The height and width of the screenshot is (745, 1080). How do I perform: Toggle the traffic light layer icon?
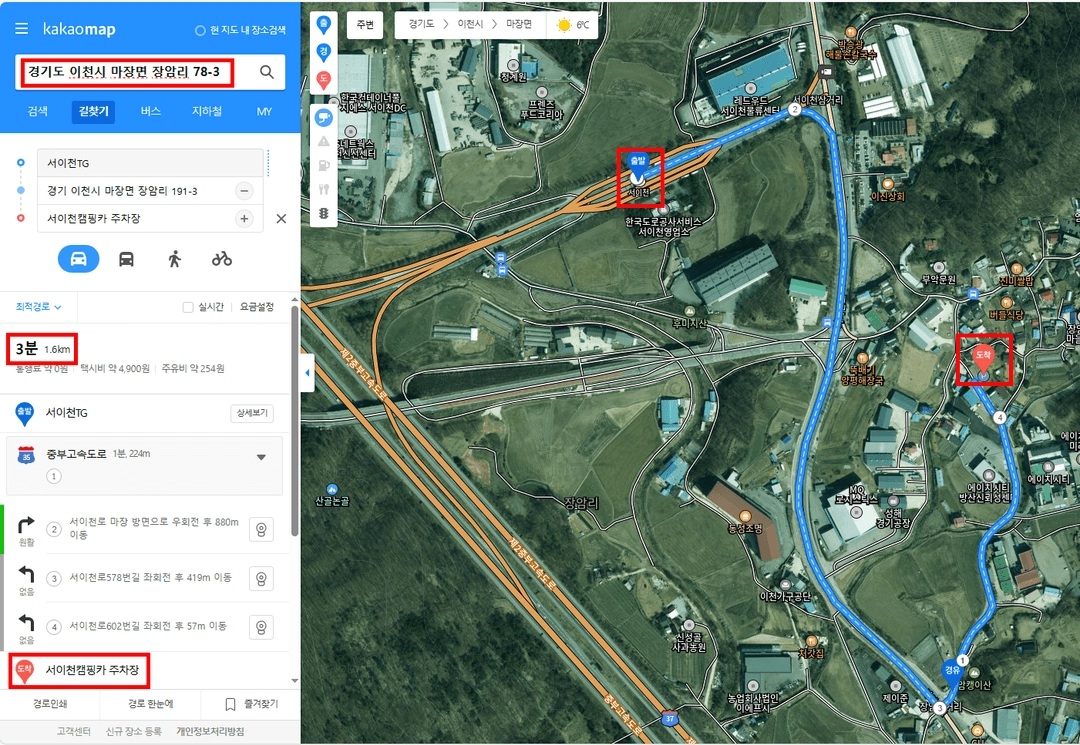click(323, 213)
